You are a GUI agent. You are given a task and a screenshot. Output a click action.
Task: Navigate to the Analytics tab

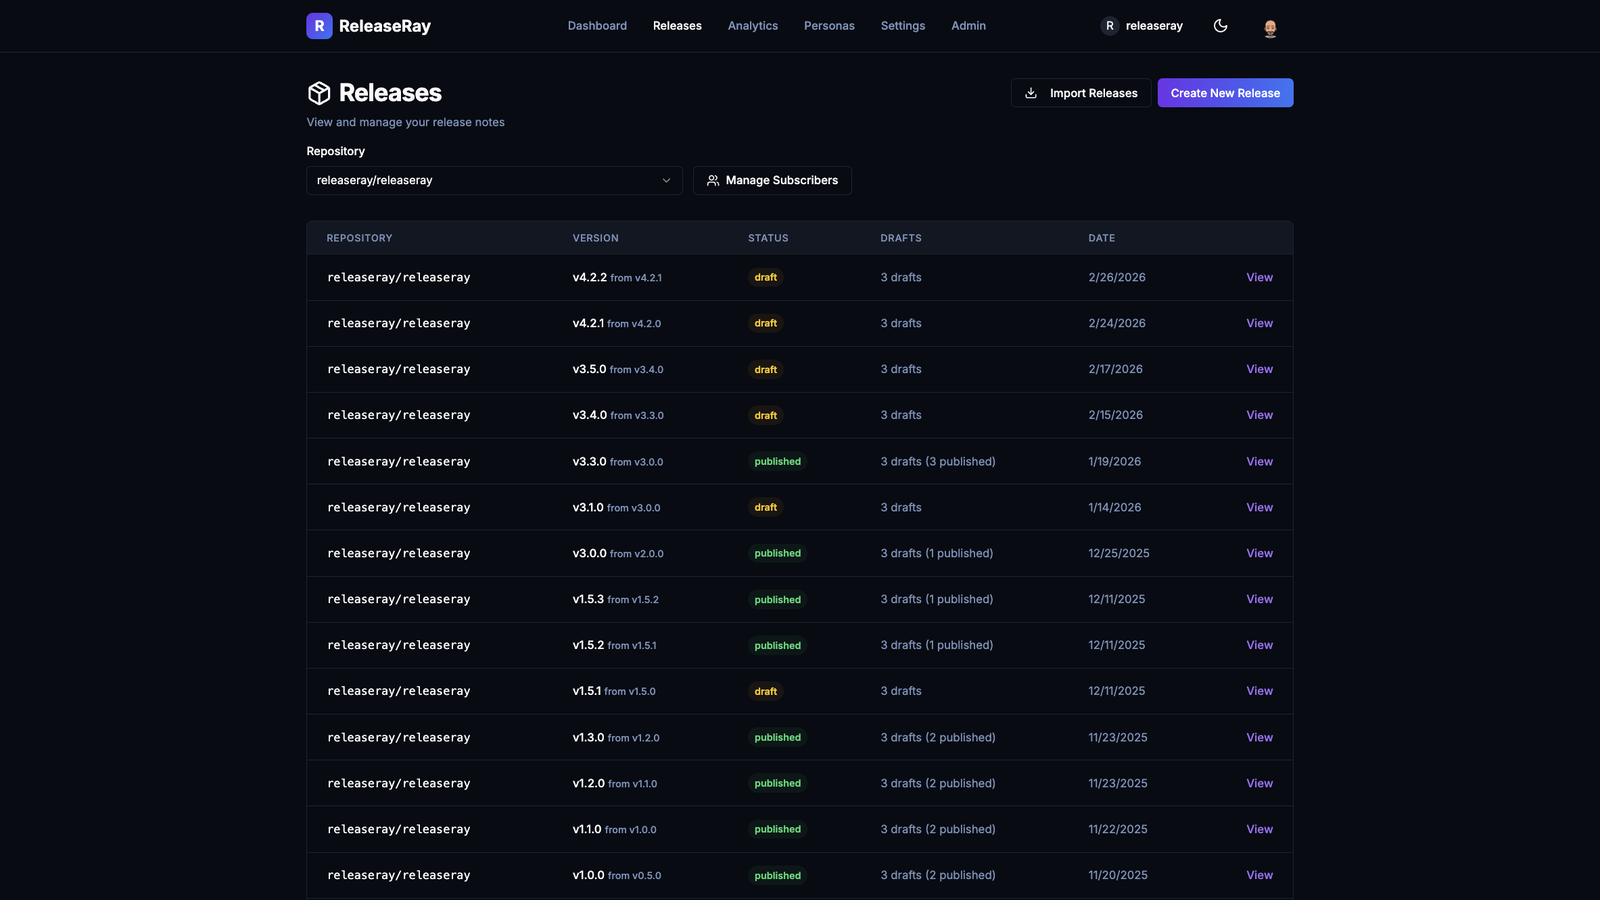point(752,26)
